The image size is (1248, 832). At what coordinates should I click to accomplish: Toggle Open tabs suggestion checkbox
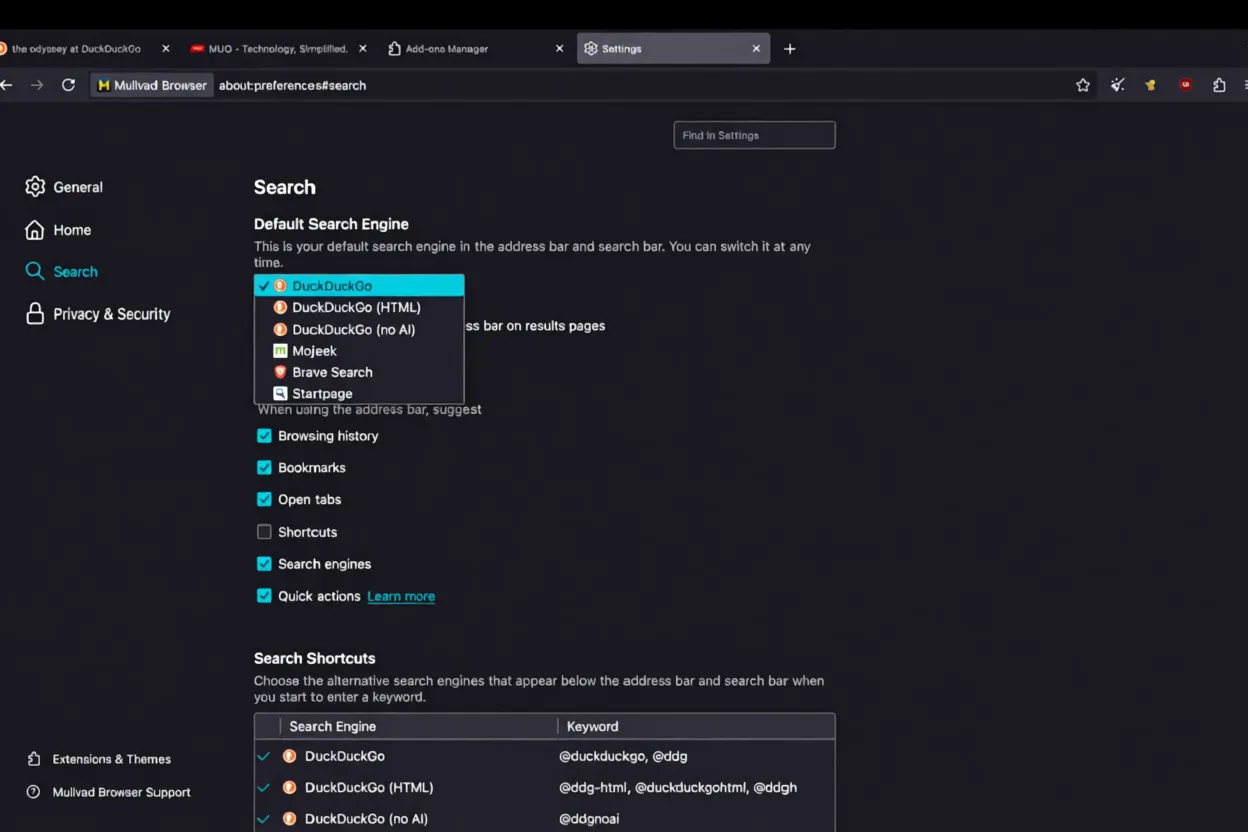coord(264,500)
